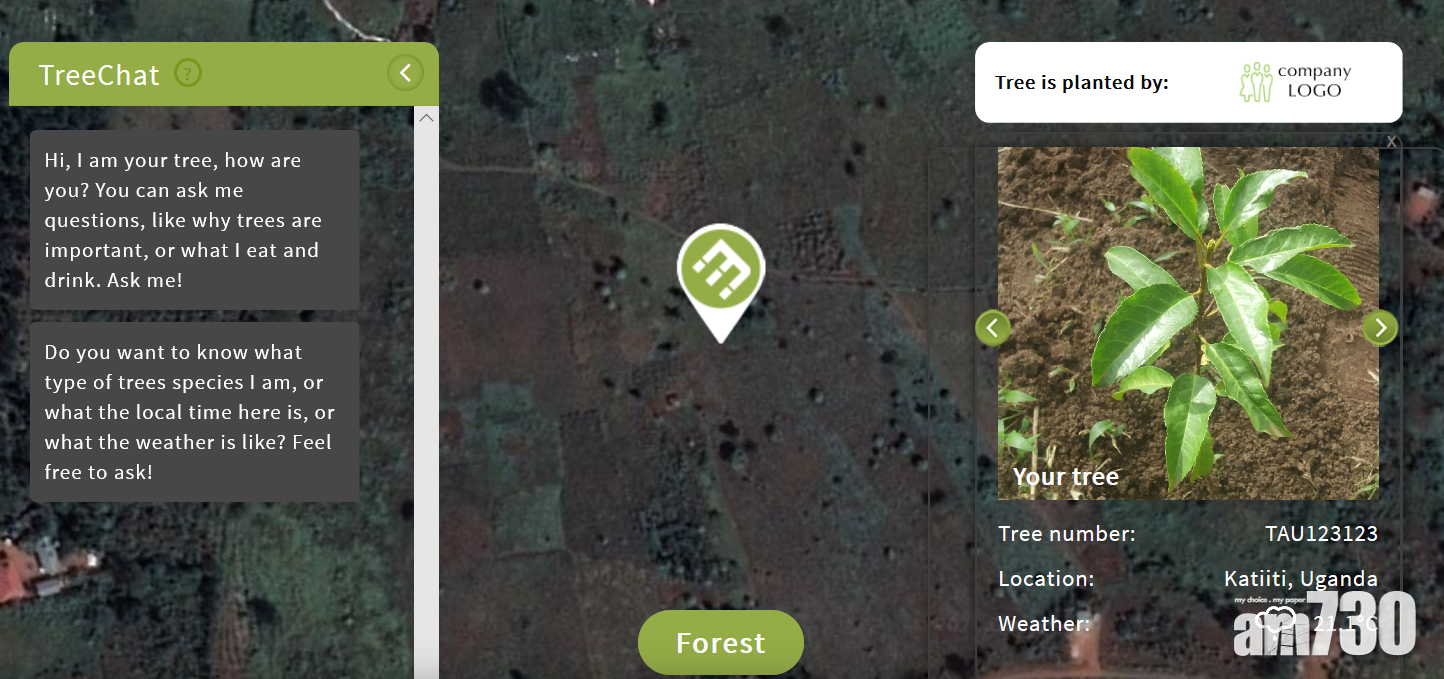This screenshot has width=1444, height=679.
Task: Select the 'Hi, I am your tree' chat message
Action: [194, 220]
